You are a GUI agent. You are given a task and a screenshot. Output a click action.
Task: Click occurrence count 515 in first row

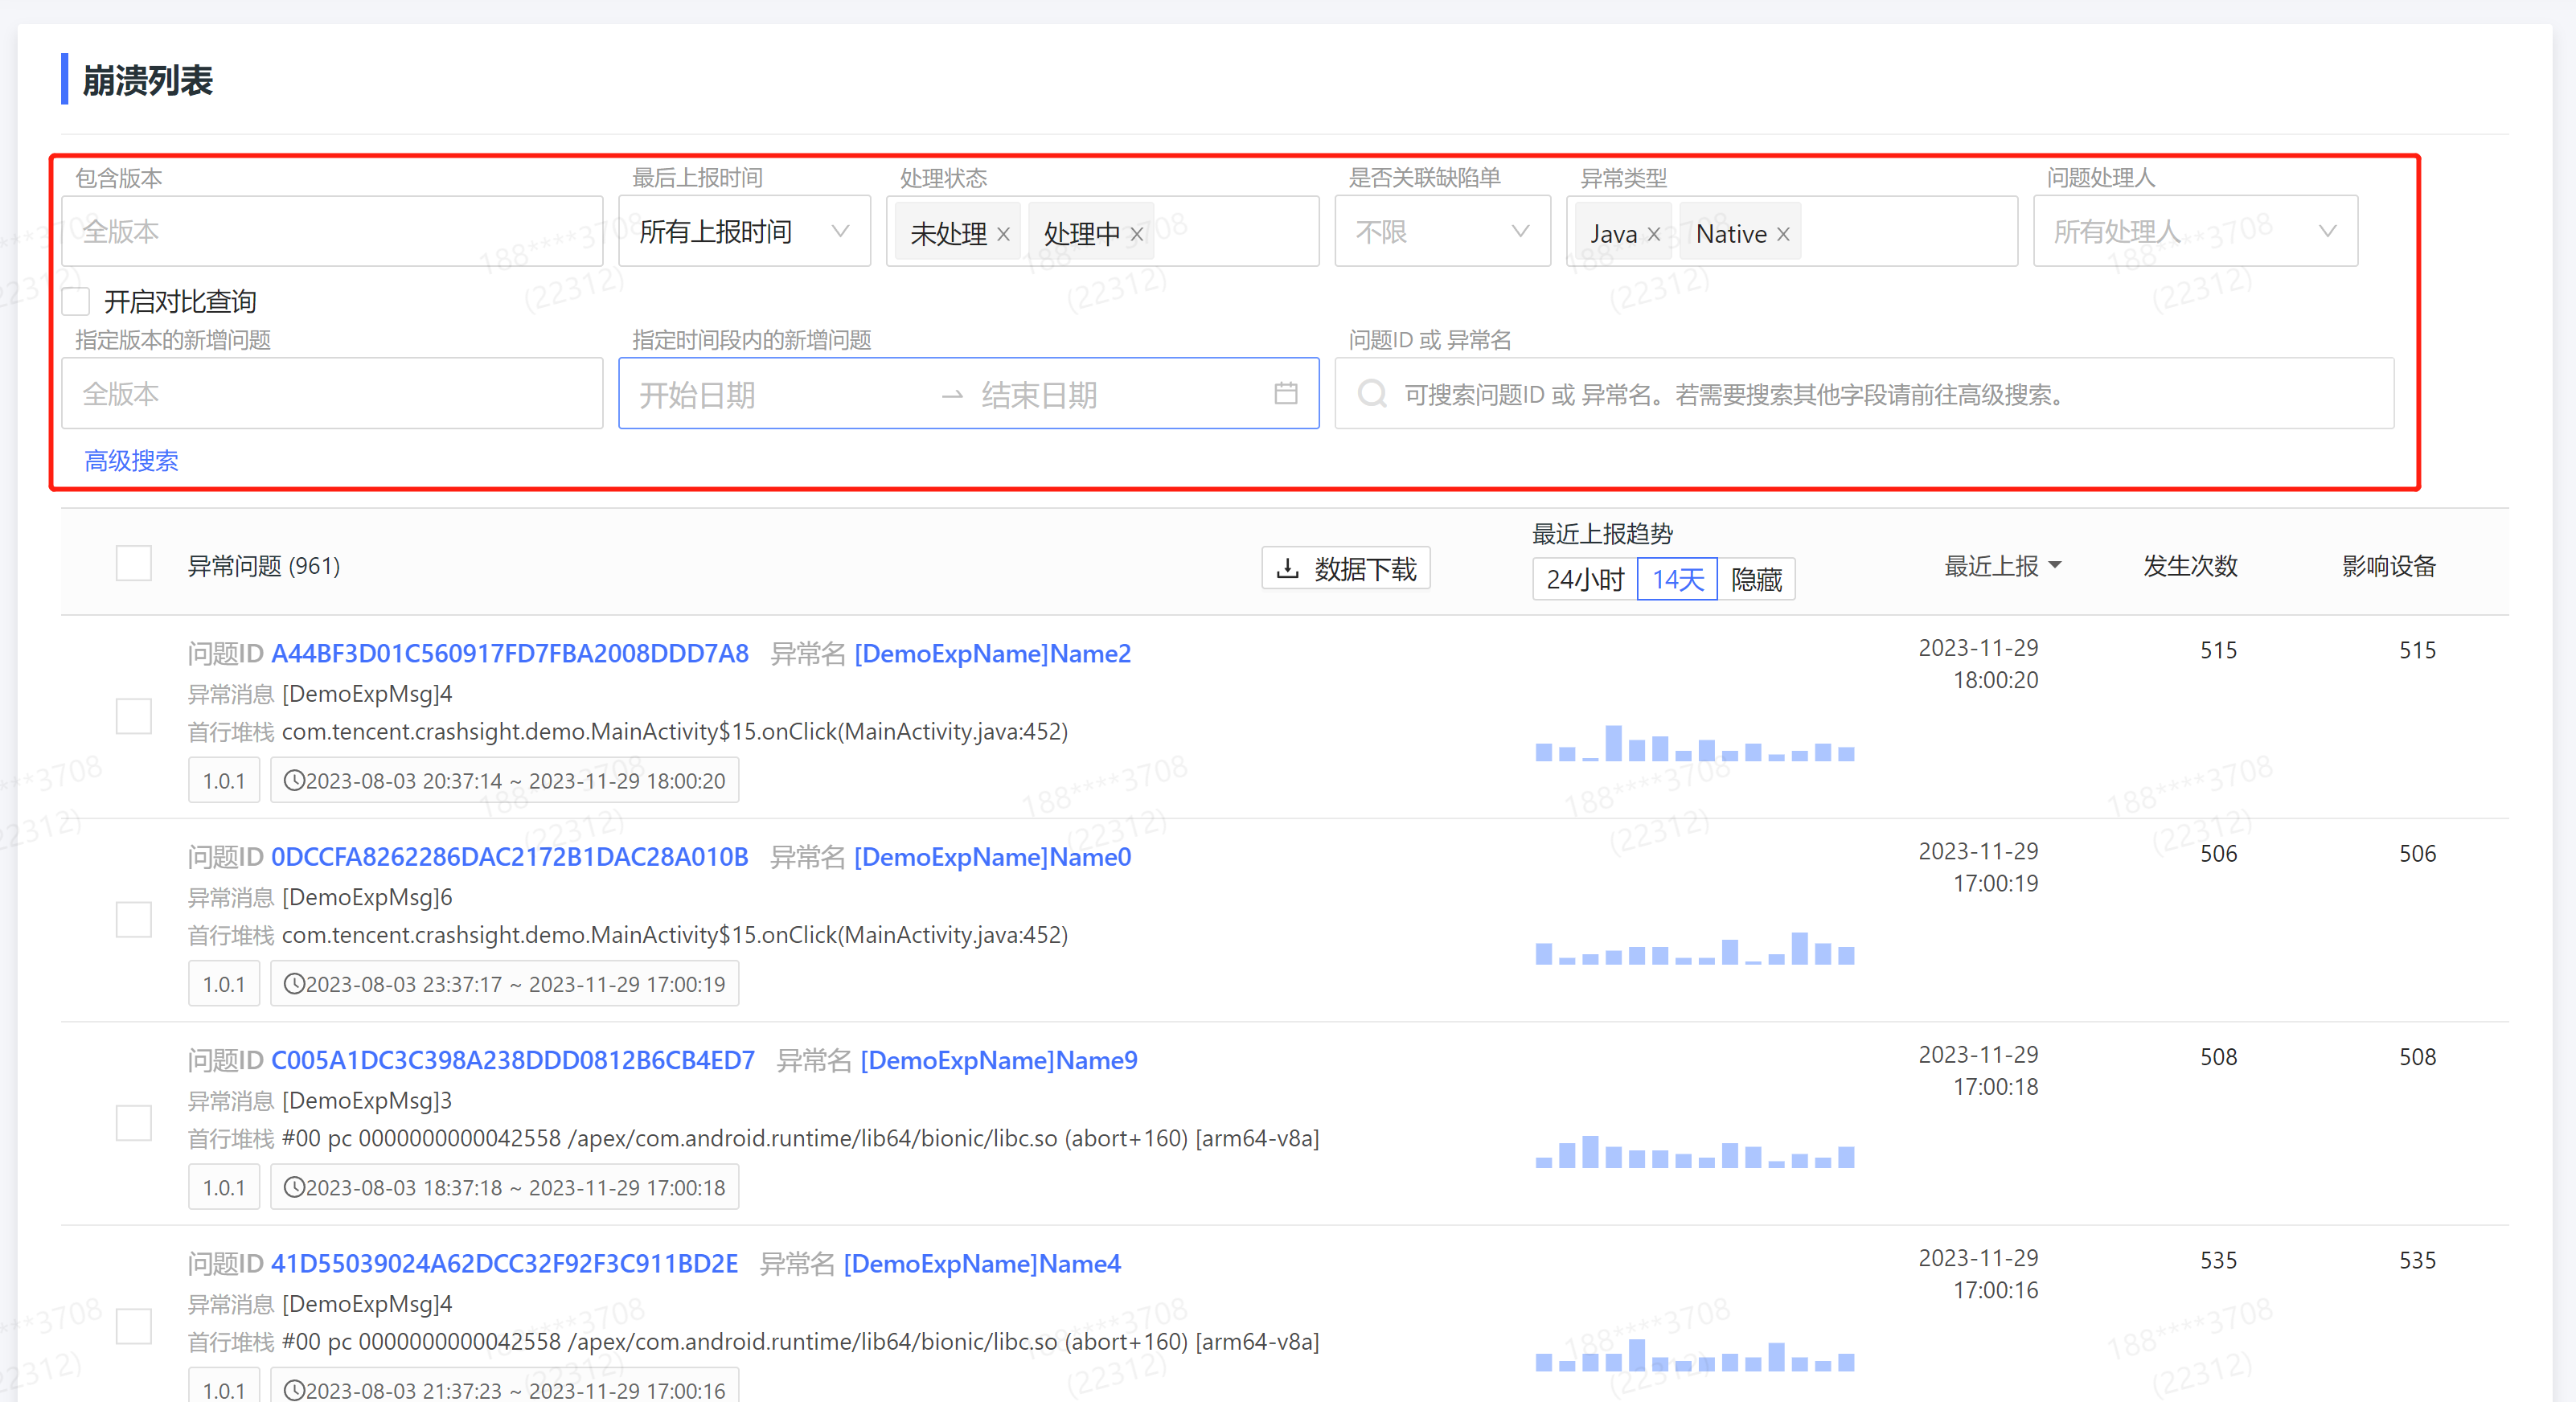tap(2218, 650)
